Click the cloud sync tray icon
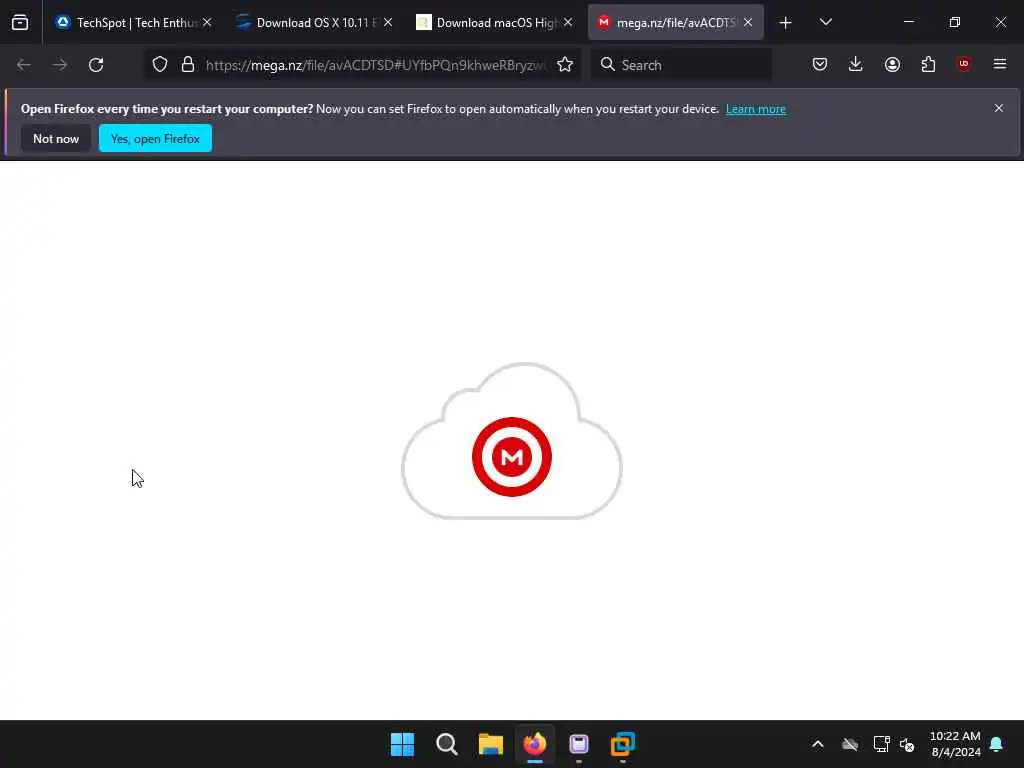This screenshot has height=768, width=1024. click(x=850, y=744)
